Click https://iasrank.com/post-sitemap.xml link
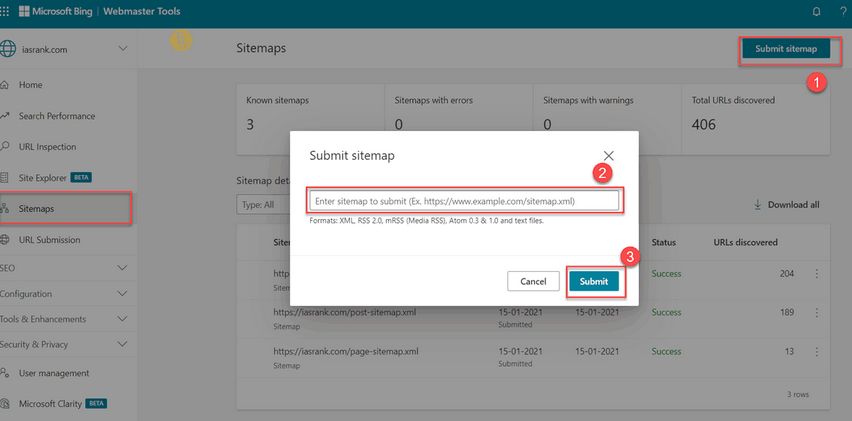The height and width of the screenshot is (421, 852). (x=345, y=312)
